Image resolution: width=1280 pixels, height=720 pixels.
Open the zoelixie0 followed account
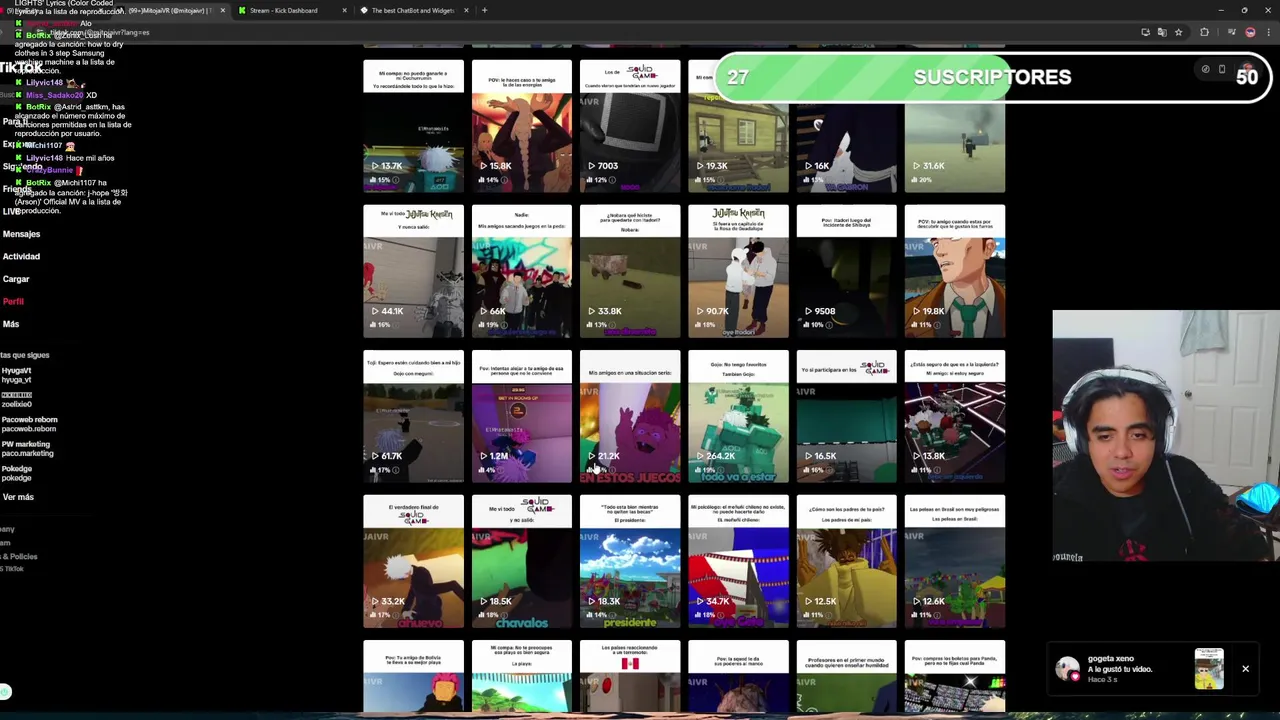tap(17, 400)
